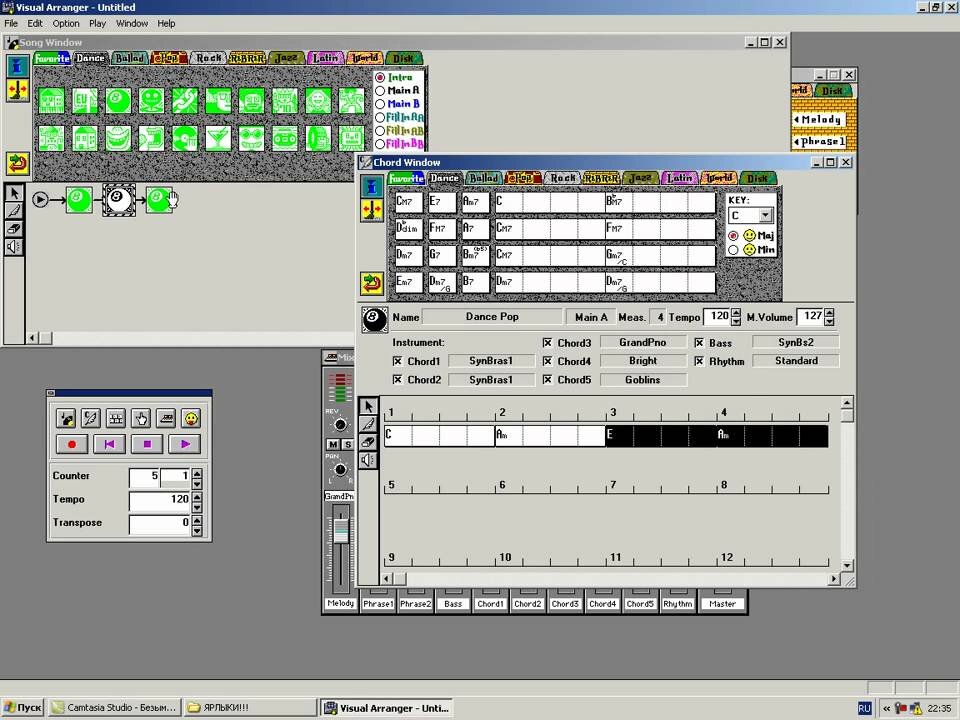The height and width of the screenshot is (720, 960).
Task: Select the Intro radio button
Action: pos(380,78)
